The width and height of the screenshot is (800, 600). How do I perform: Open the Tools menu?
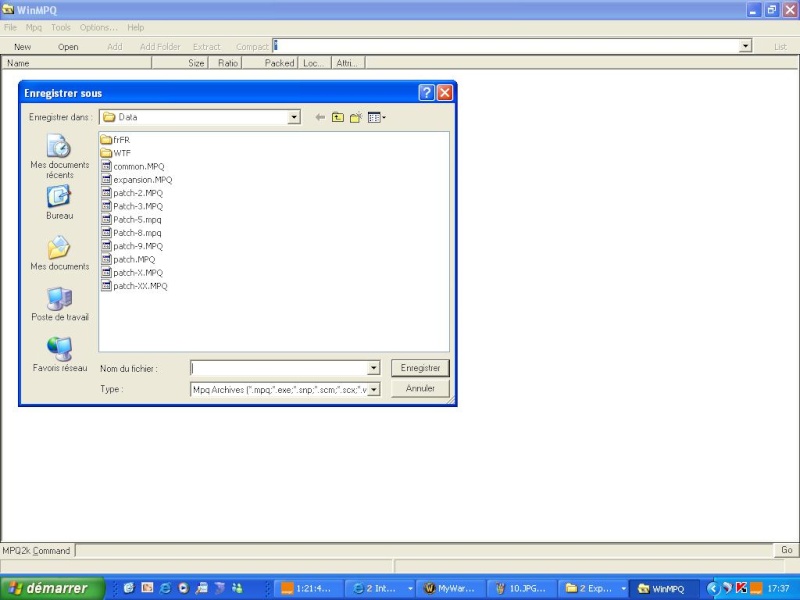coord(61,28)
